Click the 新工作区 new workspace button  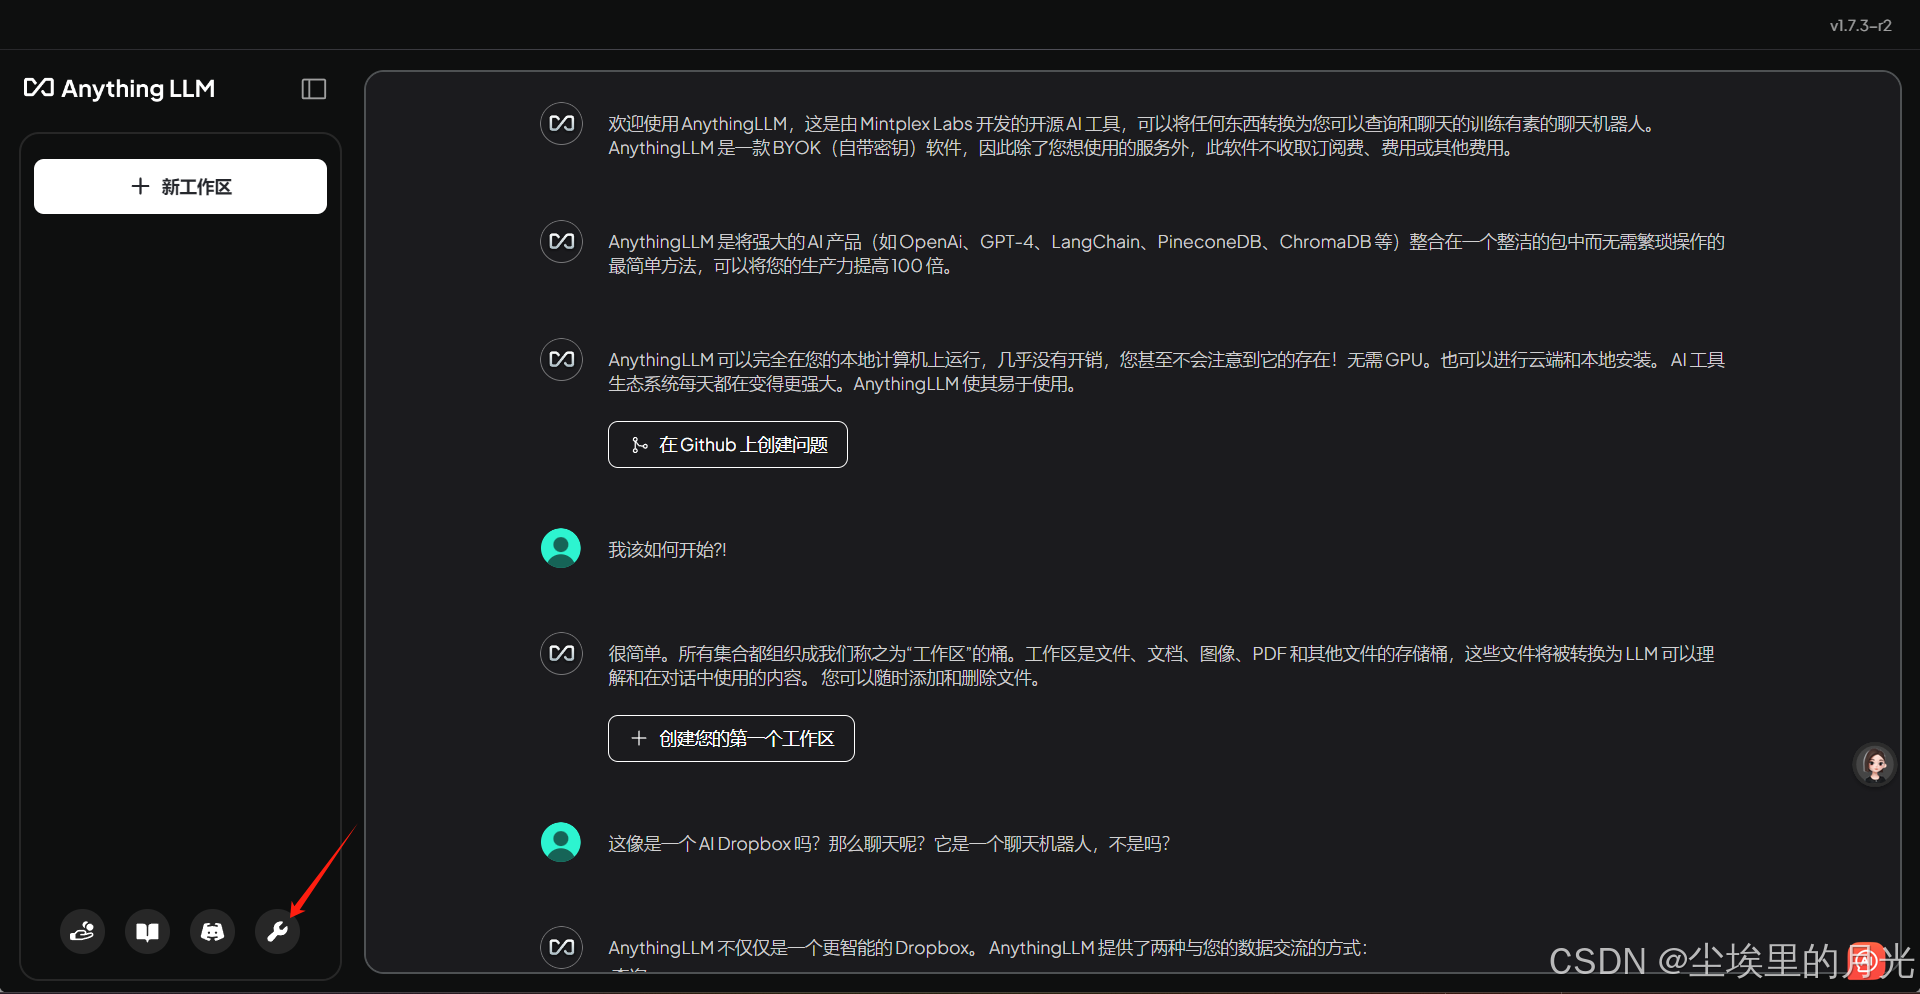click(x=180, y=186)
